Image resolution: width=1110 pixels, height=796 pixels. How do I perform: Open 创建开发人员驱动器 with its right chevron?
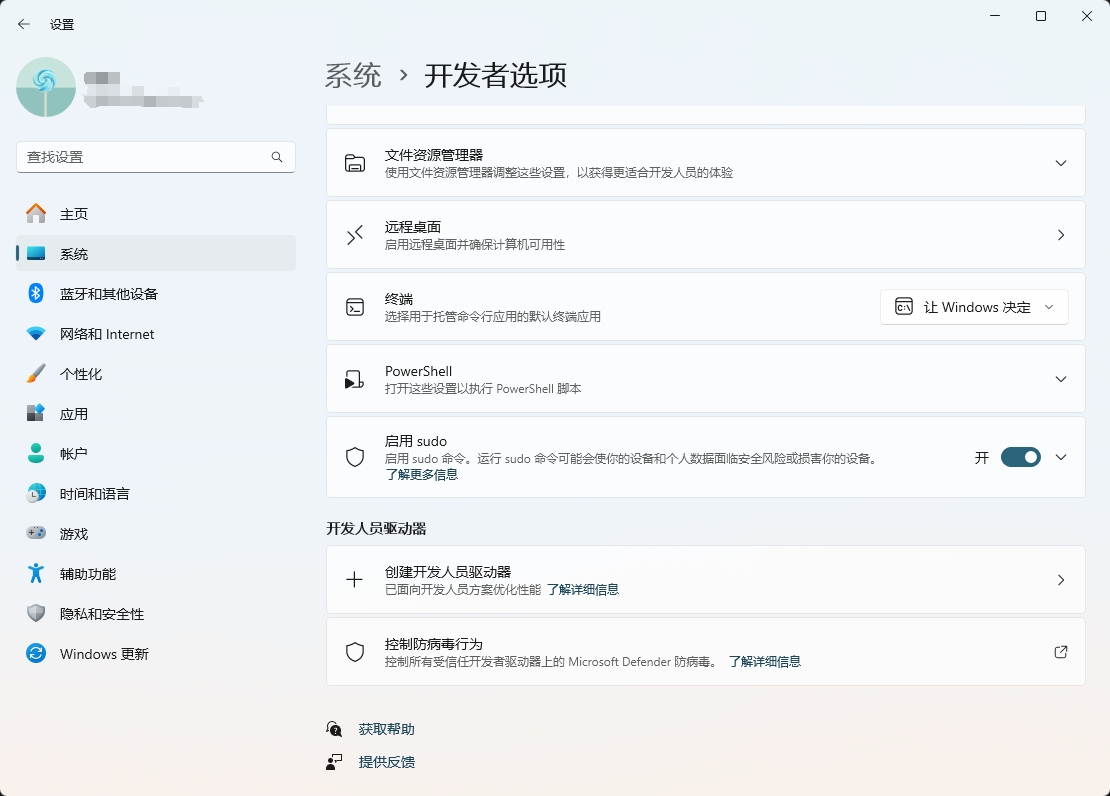coord(1060,580)
